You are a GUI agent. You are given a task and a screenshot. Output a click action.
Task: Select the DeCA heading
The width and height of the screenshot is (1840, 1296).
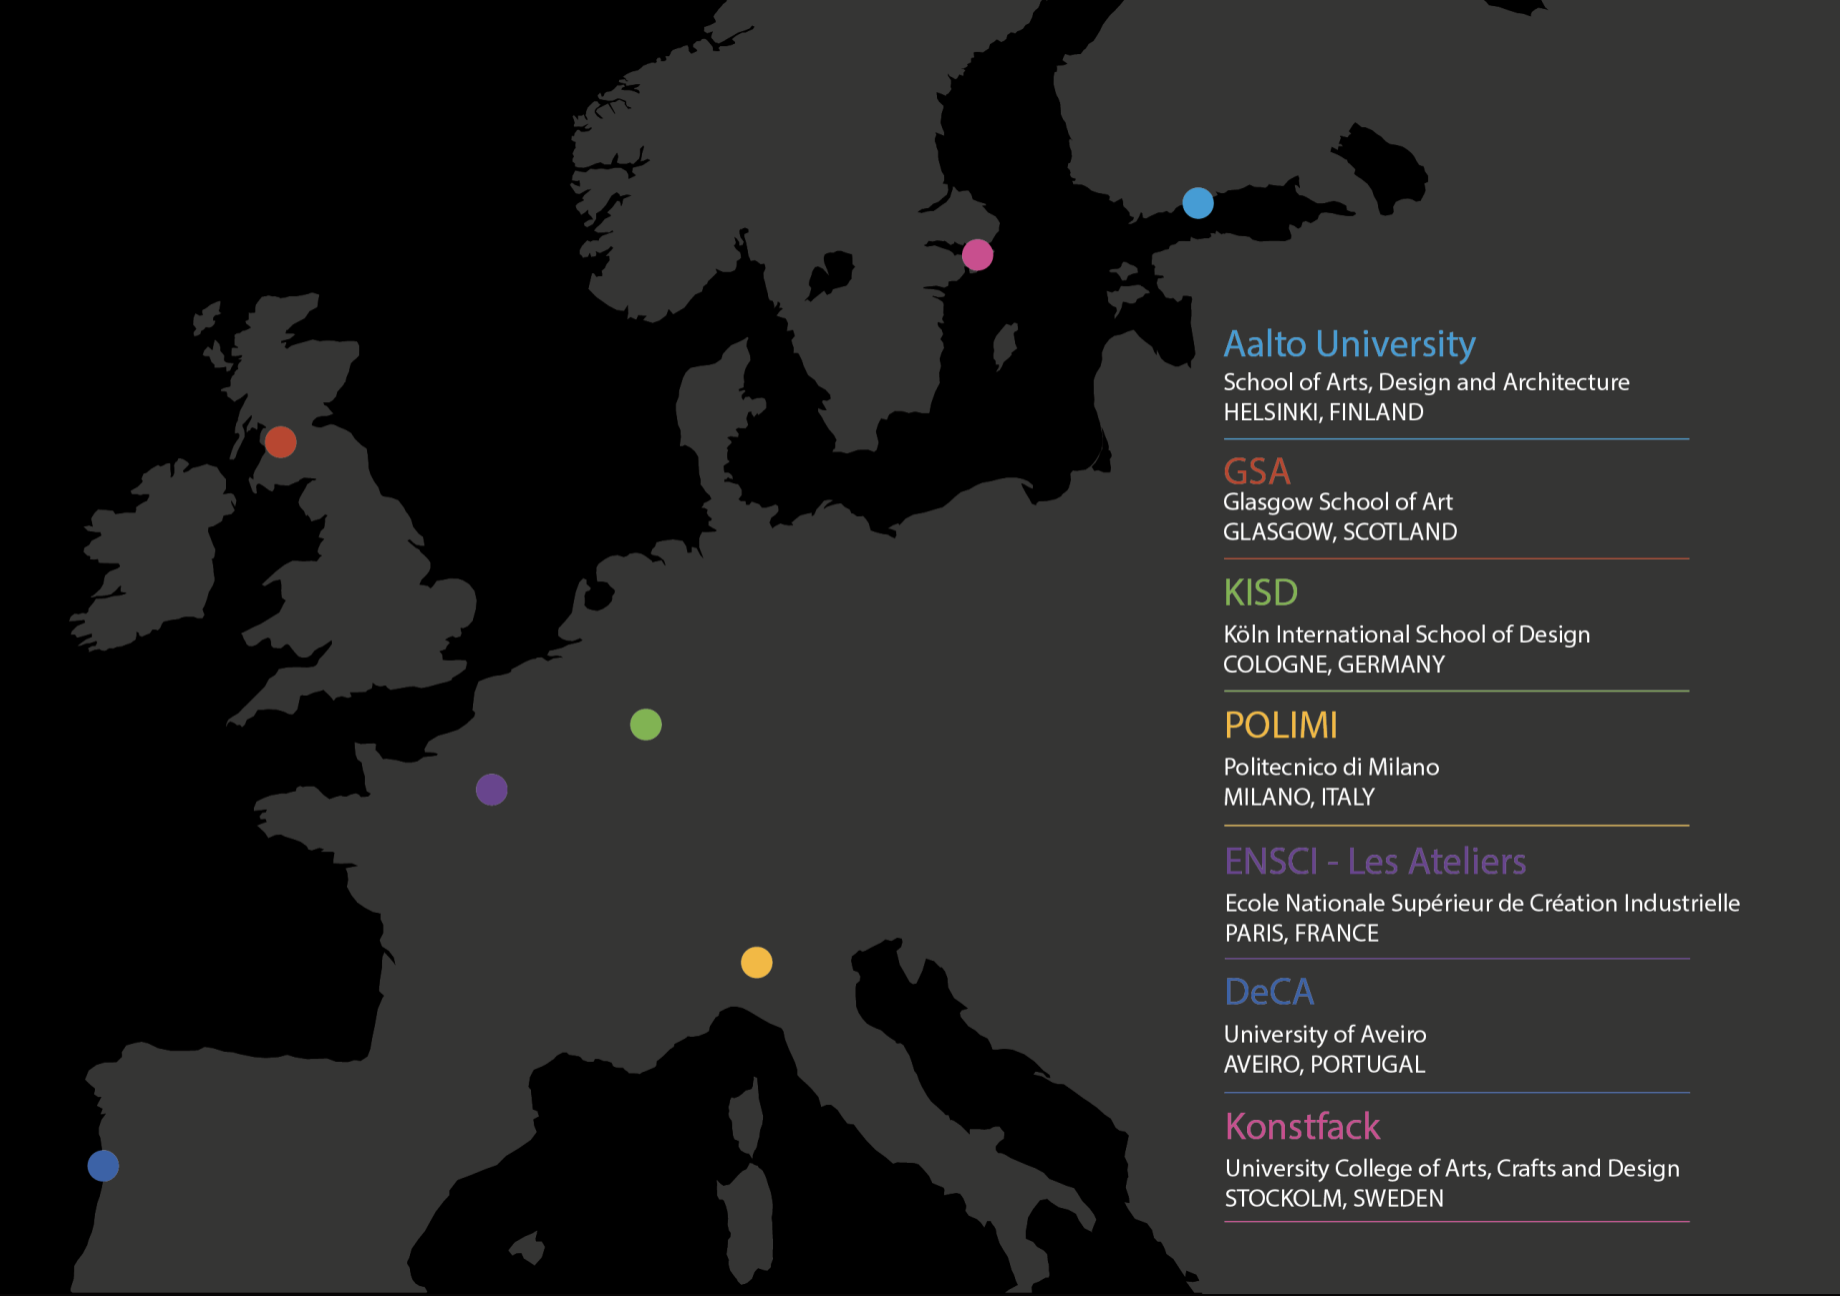(x=1269, y=992)
